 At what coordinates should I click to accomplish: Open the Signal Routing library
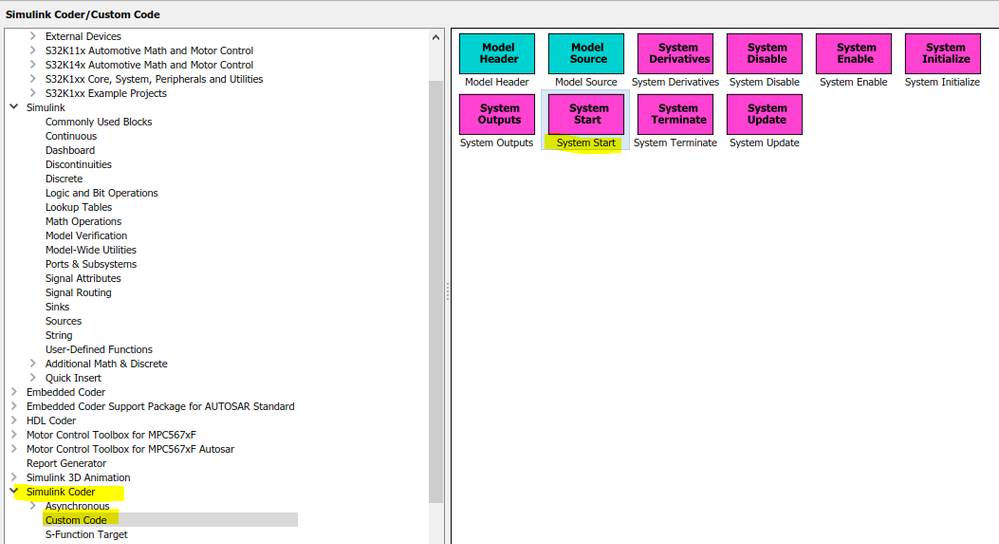[x=78, y=292]
